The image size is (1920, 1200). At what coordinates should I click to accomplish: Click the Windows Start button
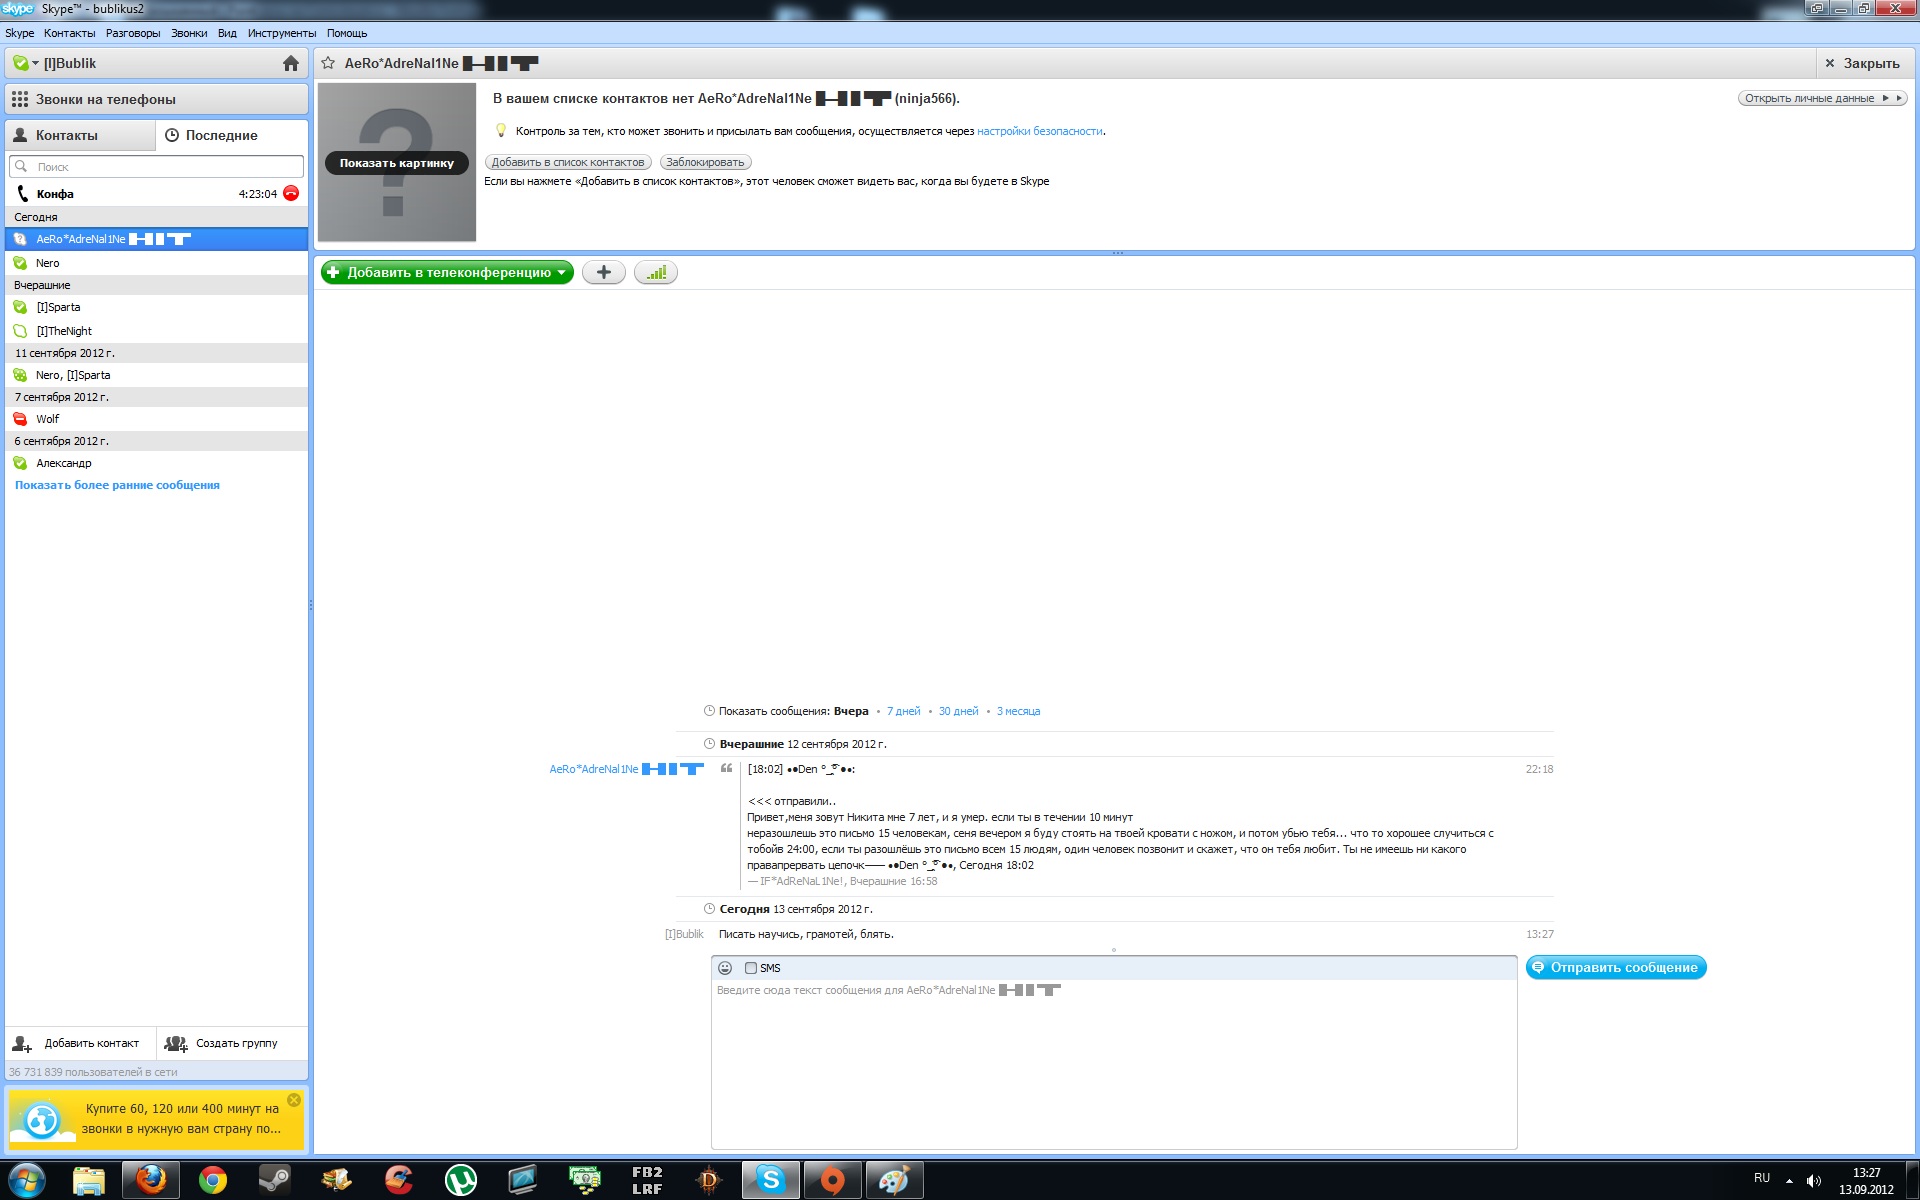[27, 1181]
